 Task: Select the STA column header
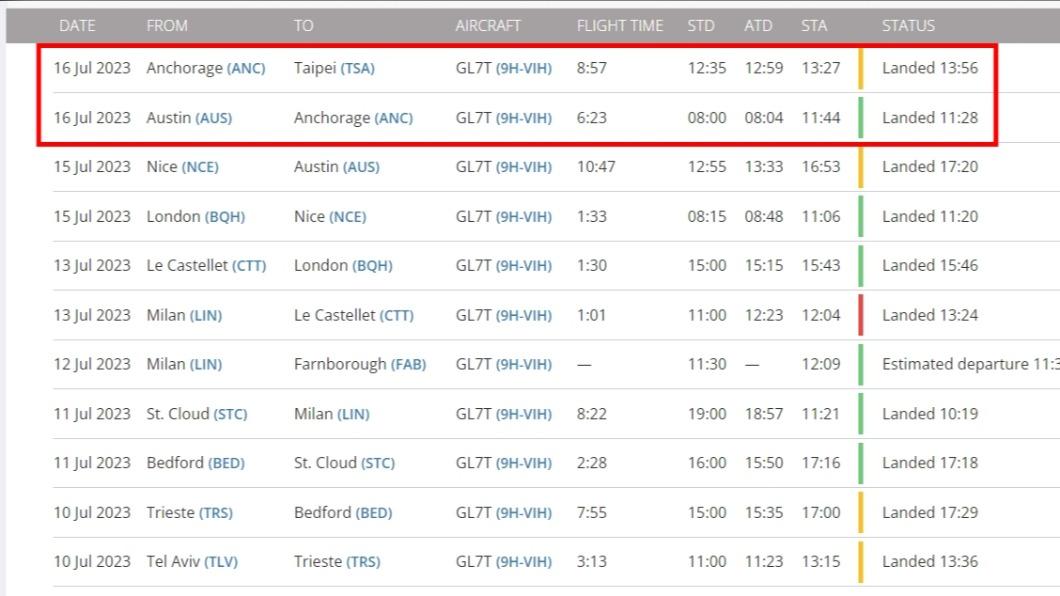click(x=814, y=26)
